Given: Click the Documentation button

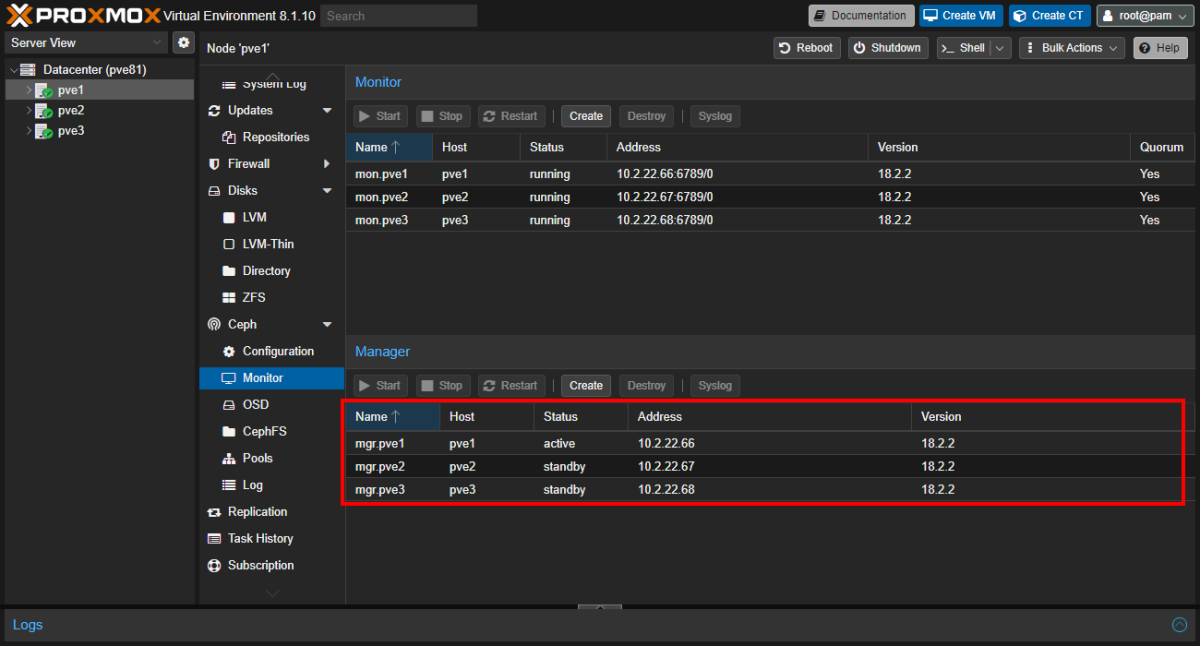Looking at the screenshot, I should (861, 16).
